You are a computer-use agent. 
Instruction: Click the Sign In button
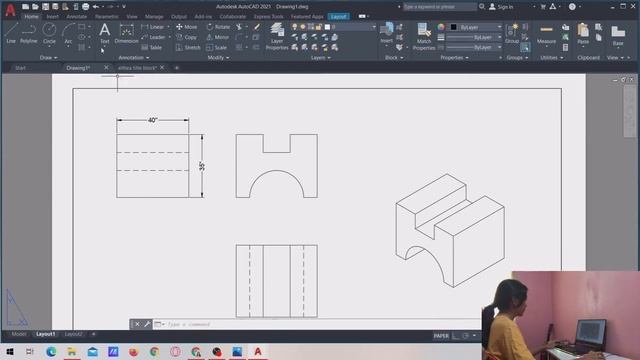coord(501,7)
